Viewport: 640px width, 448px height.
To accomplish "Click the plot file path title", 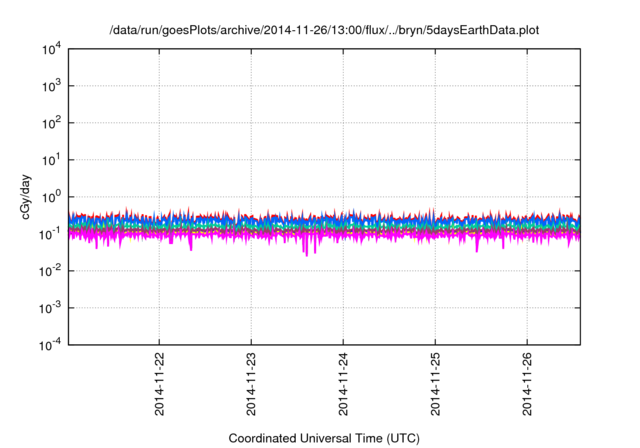I will click(x=324, y=30).
